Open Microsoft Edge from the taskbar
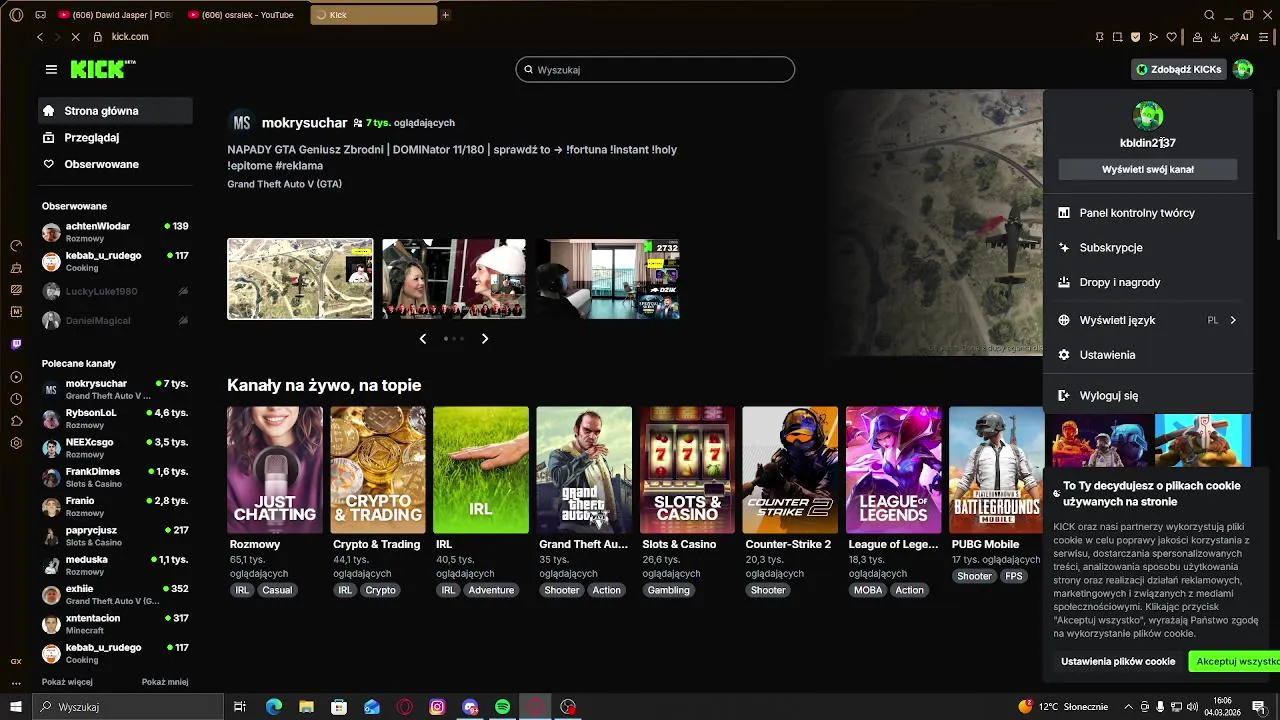This screenshot has height=720, width=1280. click(x=274, y=707)
